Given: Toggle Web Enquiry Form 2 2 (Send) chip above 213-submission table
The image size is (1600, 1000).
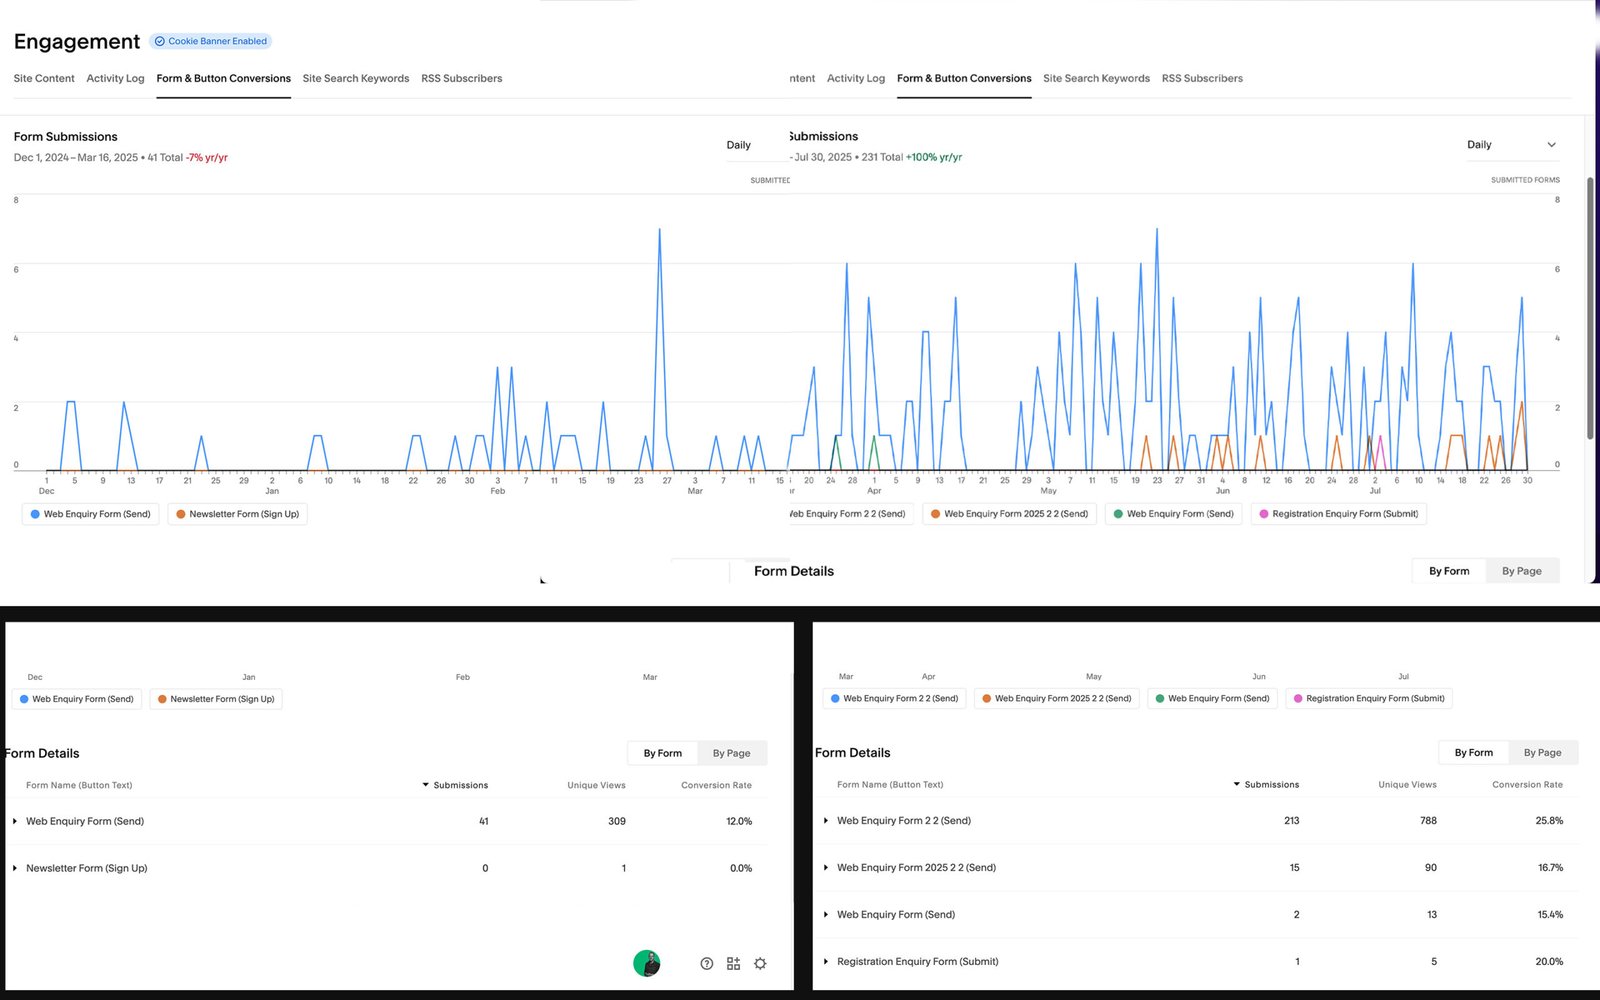Looking at the screenshot, I should [x=894, y=698].
